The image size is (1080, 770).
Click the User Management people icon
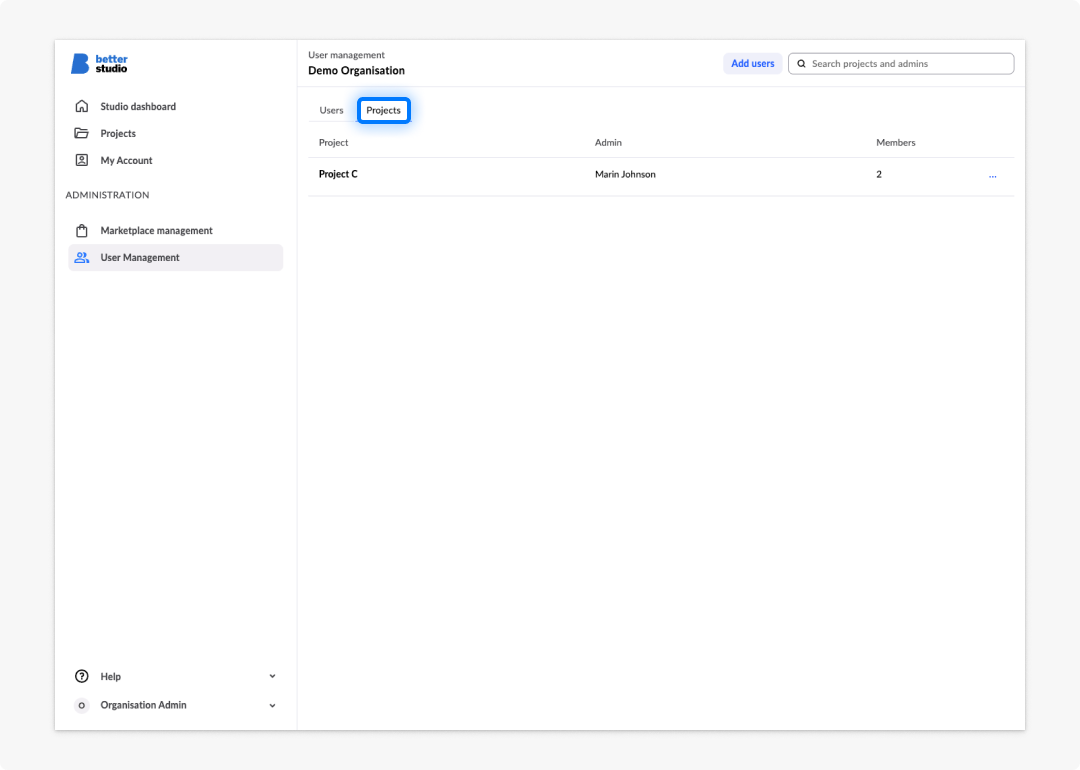tap(82, 257)
